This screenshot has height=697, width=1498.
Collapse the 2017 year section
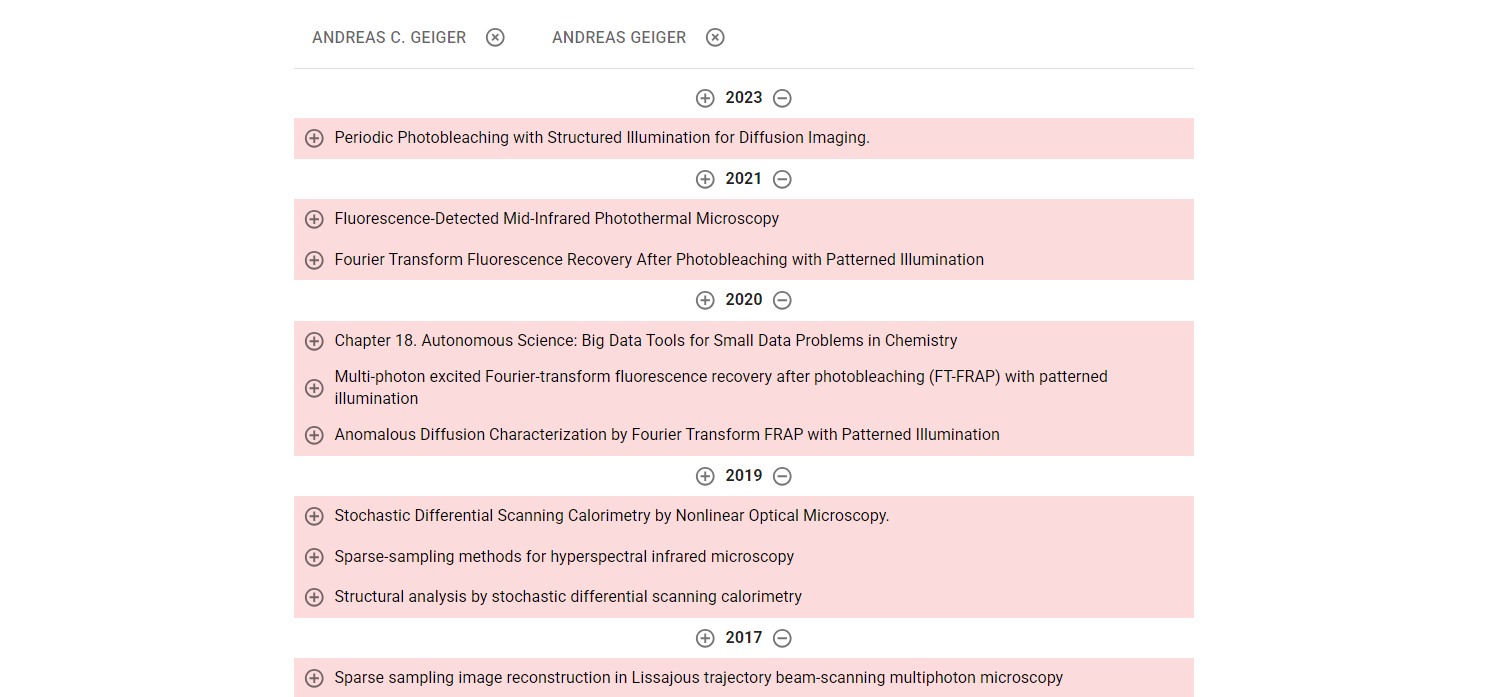point(783,638)
